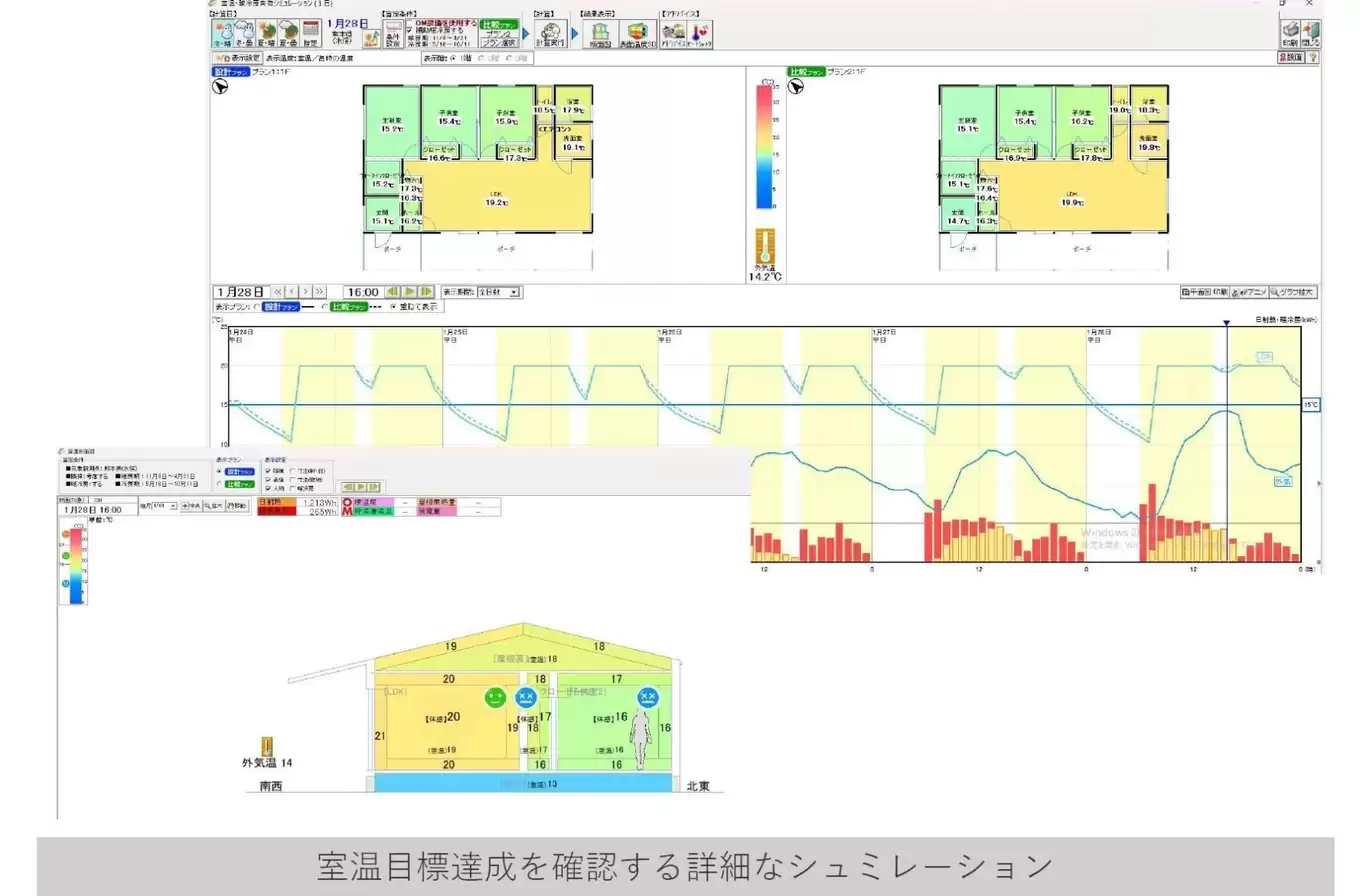The height and width of the screenshot is (896, 1360).
Task: Open the 条件設定 settings icon
Action: tap(391, 34)
